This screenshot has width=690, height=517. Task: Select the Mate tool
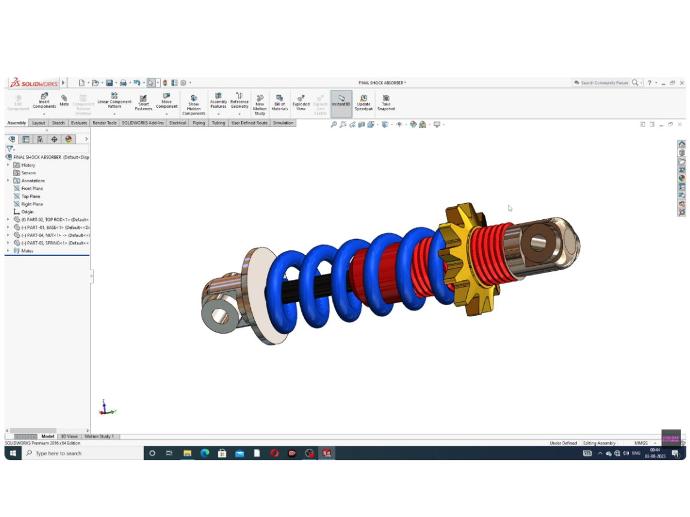tap(64, 100)
